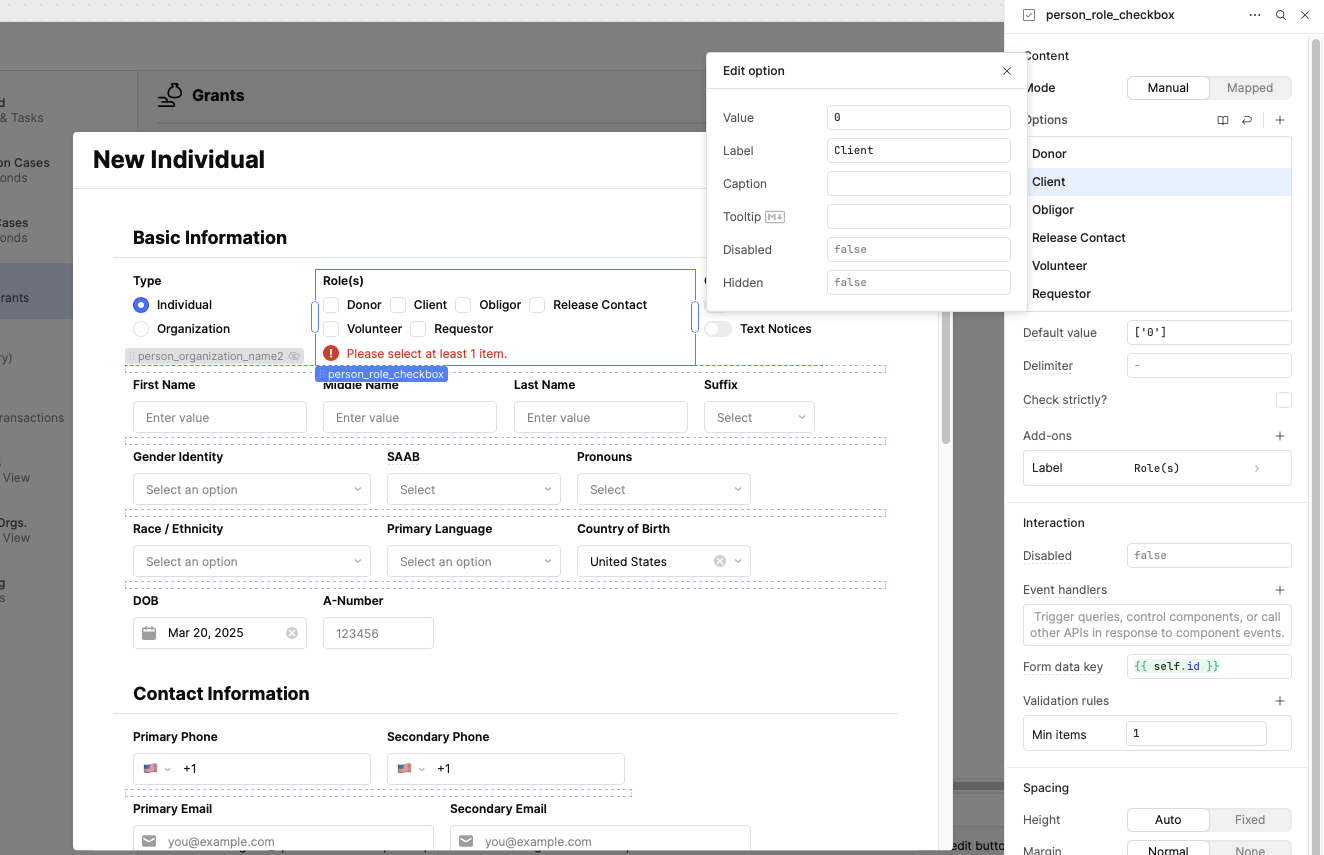This screenshot has height=855, width=1324.
Task: Open the Primary Language dropdown
Action: (474, 561)
